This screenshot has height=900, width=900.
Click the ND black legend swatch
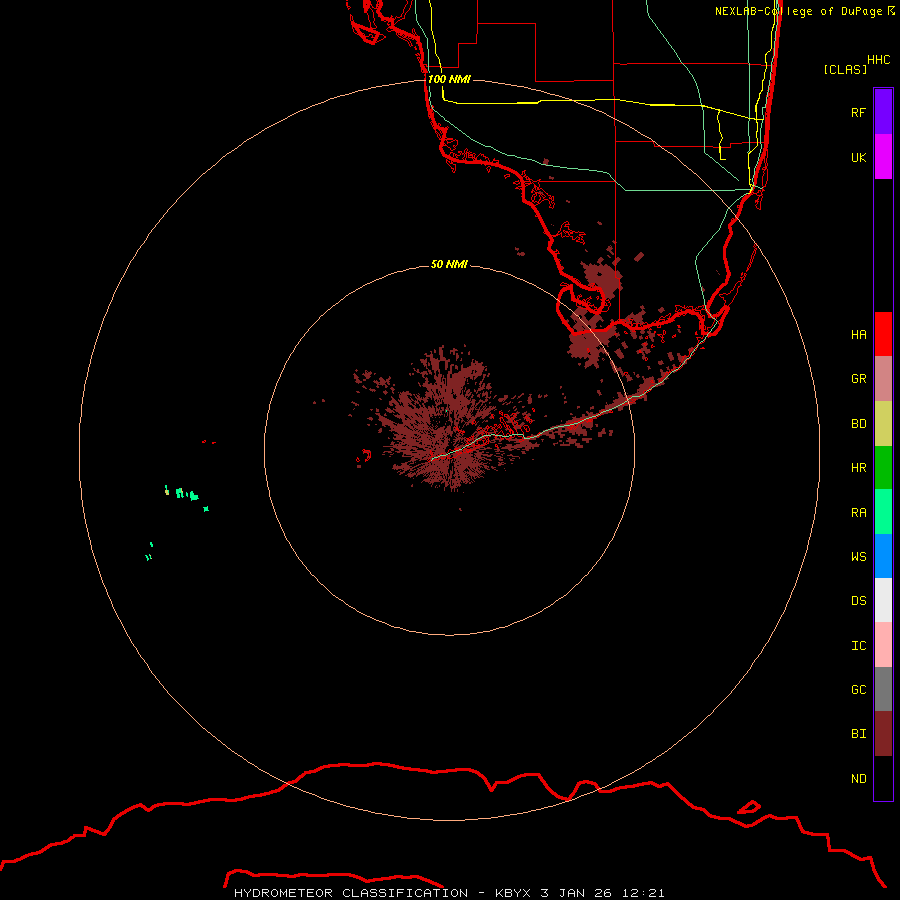[x=883, y=778]
